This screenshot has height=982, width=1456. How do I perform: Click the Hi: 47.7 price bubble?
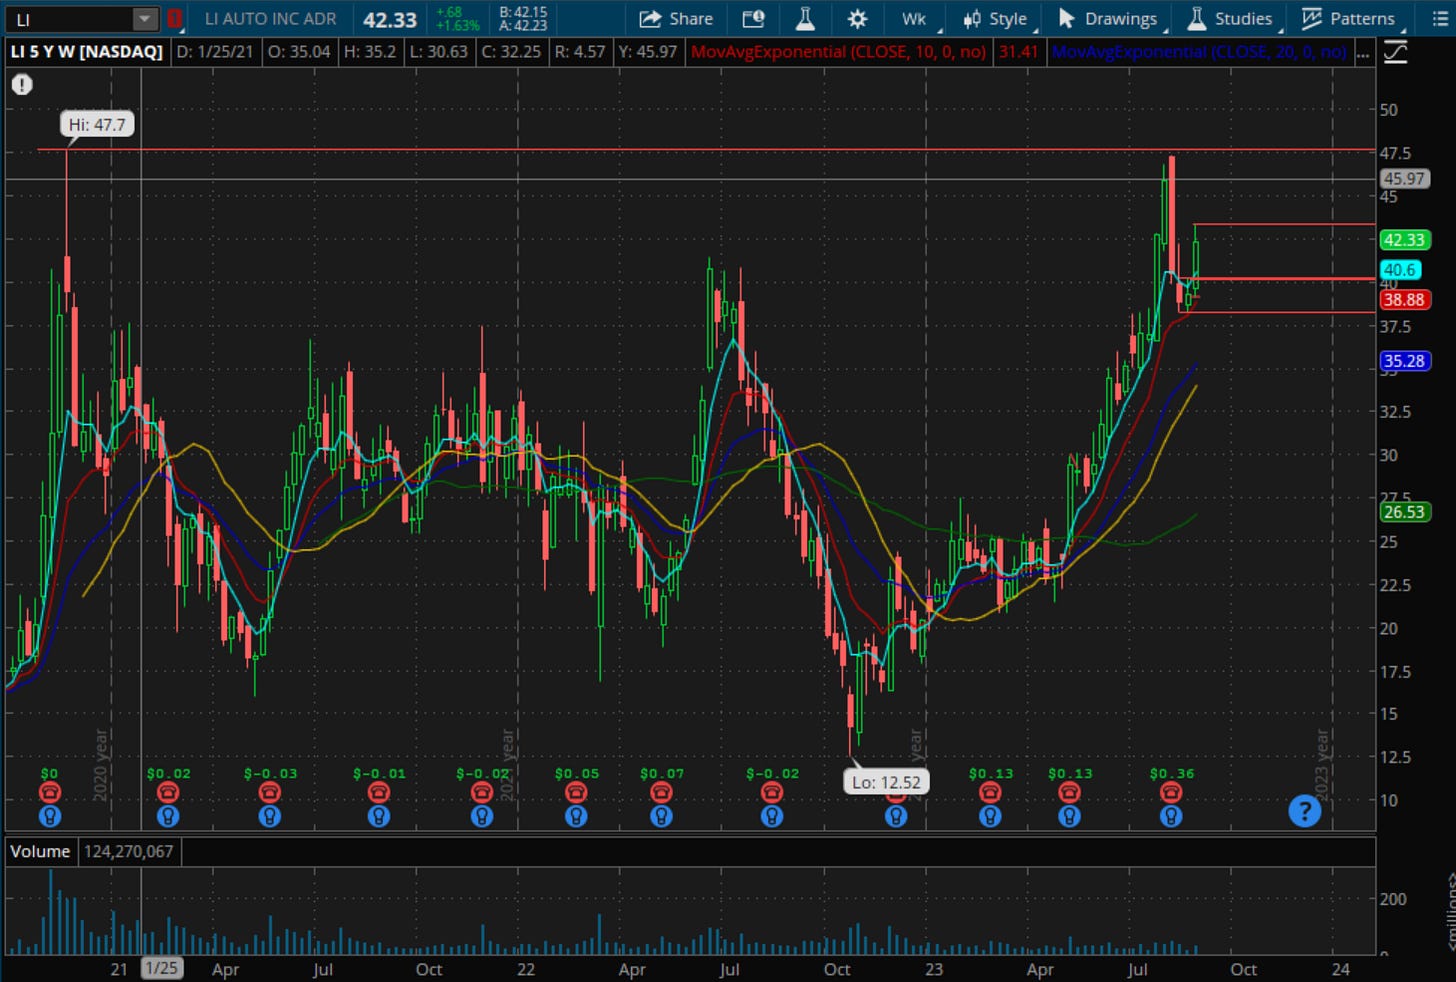coord(97,125)
